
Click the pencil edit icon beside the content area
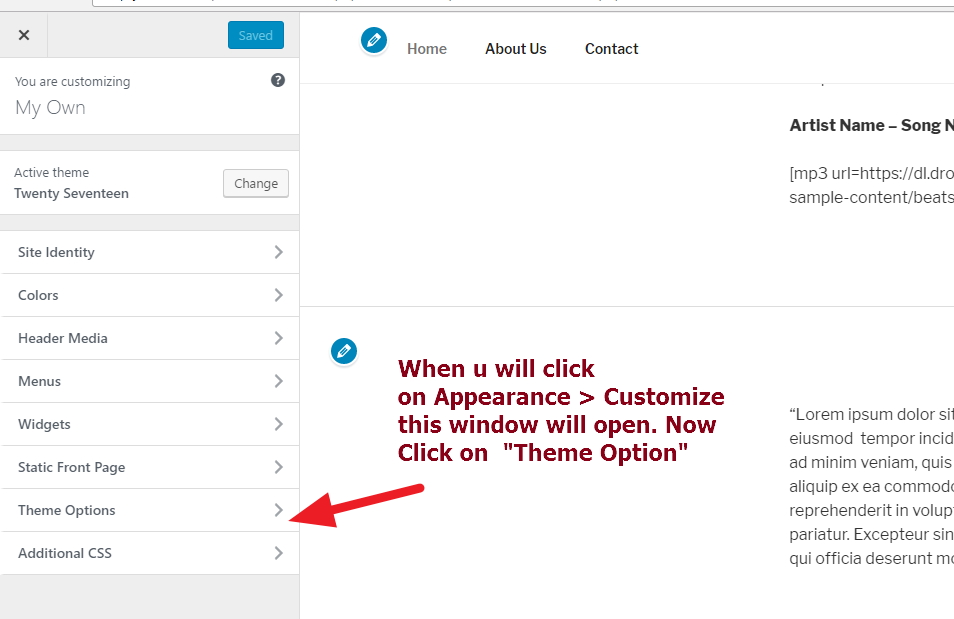pyautogui.click(x=344, y=351)
